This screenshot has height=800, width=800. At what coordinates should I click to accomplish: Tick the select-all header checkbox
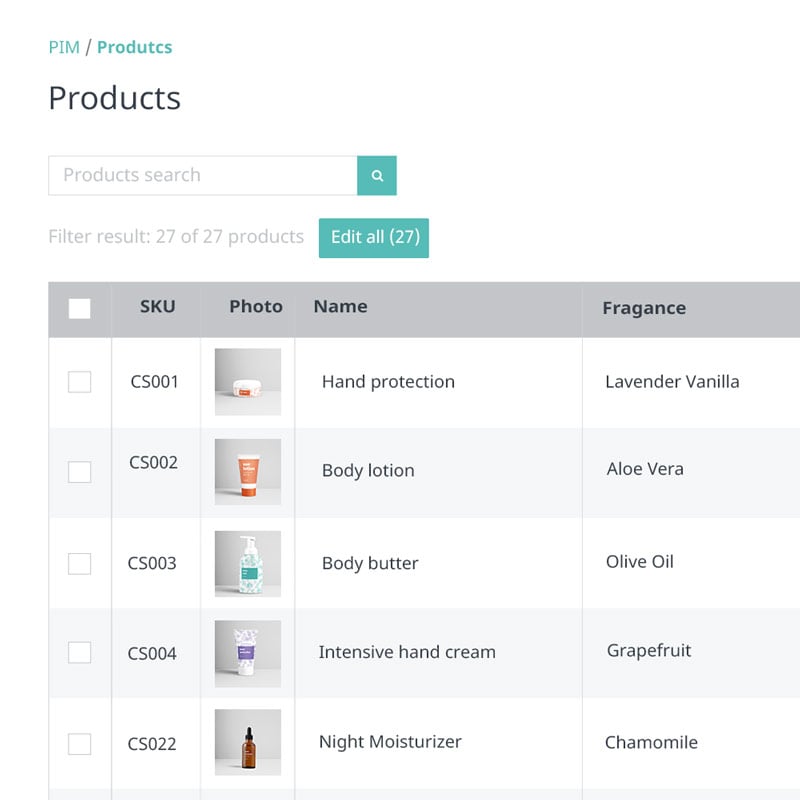[x=80, y=309]
